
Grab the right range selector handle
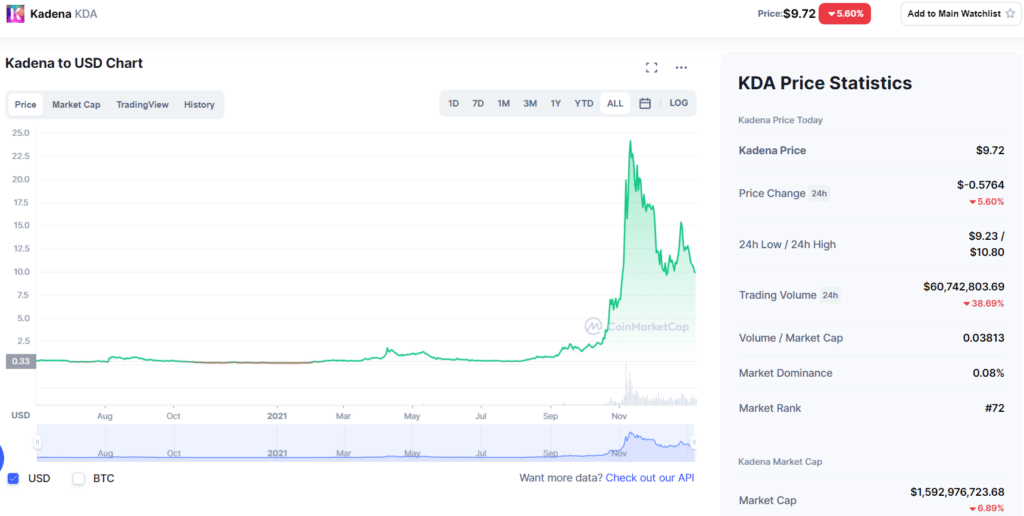coord(693,442)
